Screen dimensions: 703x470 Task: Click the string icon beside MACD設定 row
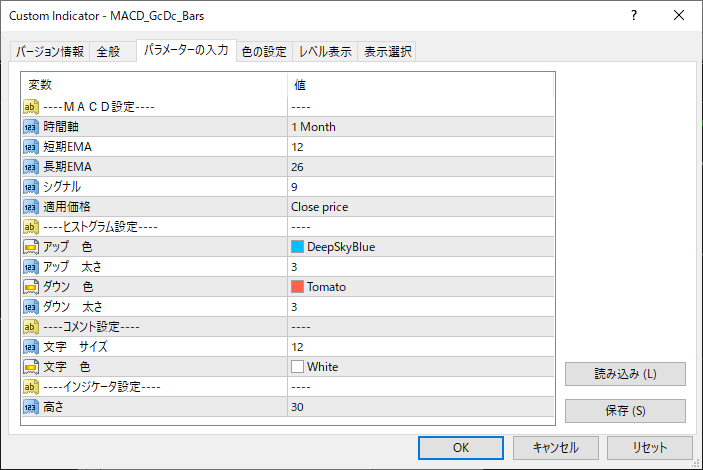click(31, 107)
